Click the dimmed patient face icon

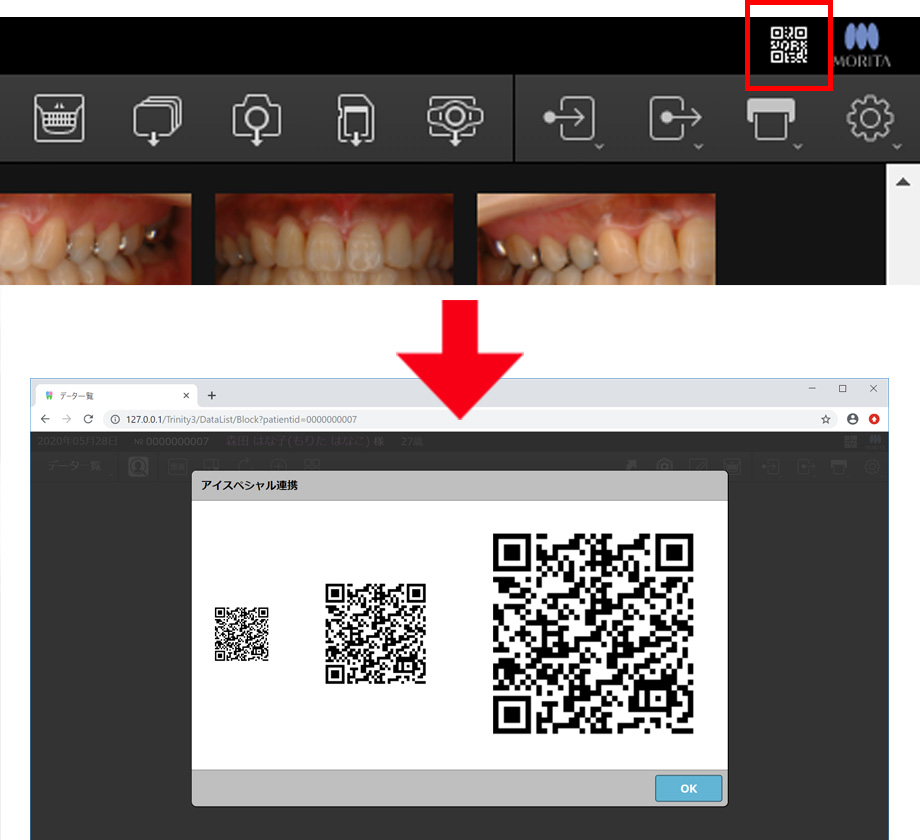[x=138, y=467]
